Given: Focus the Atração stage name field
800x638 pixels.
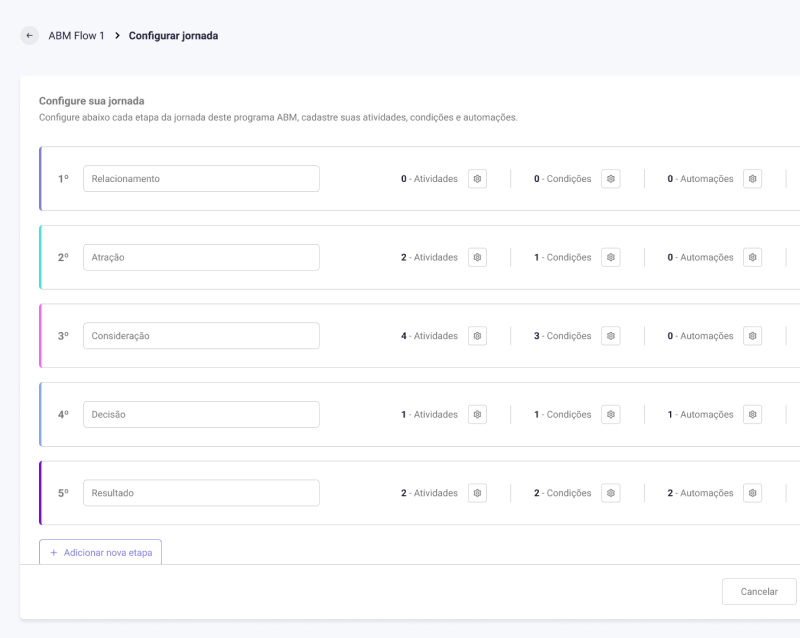Looking at the screenshot, I should click(x=201, y=257).
